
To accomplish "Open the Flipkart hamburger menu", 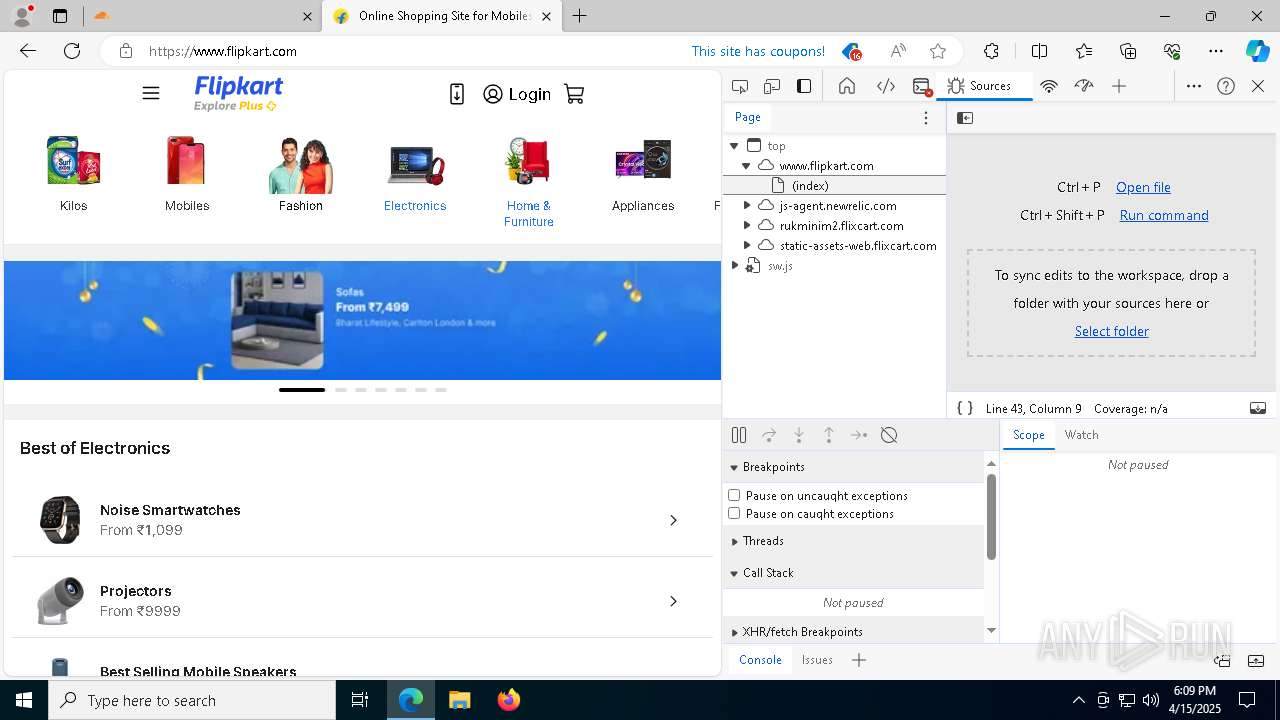I will click(x=151, y=94).
